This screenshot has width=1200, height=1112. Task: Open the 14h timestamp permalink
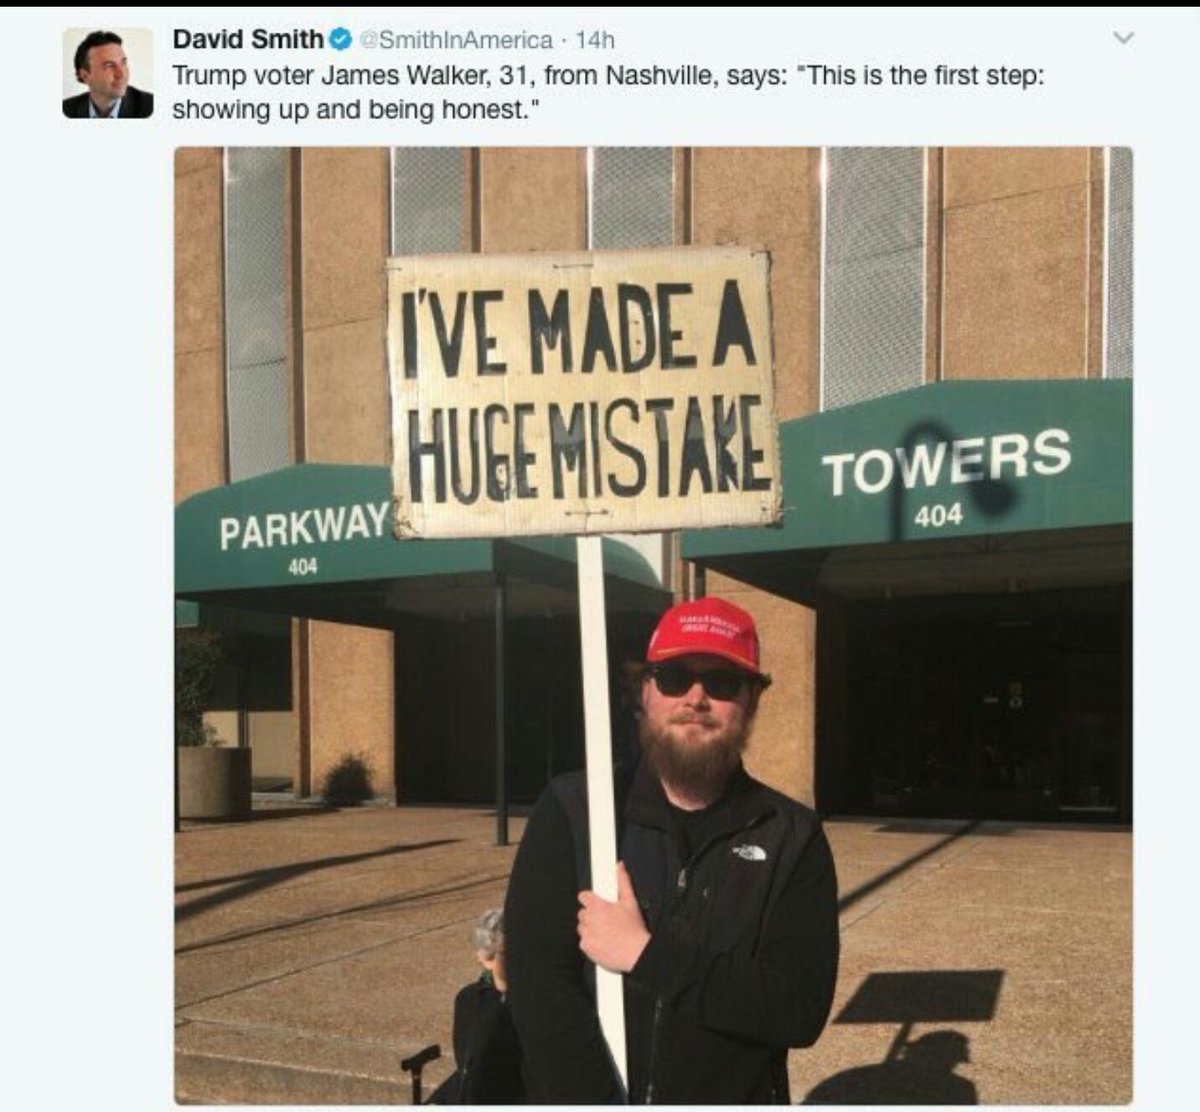pos(596,40)
